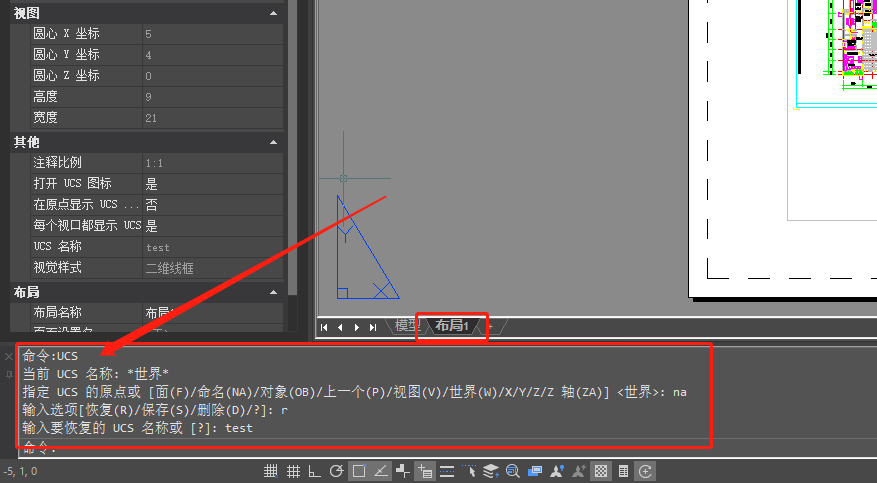
Task: Click the magnifier icon in status bar
Action: tap(512, 471)
